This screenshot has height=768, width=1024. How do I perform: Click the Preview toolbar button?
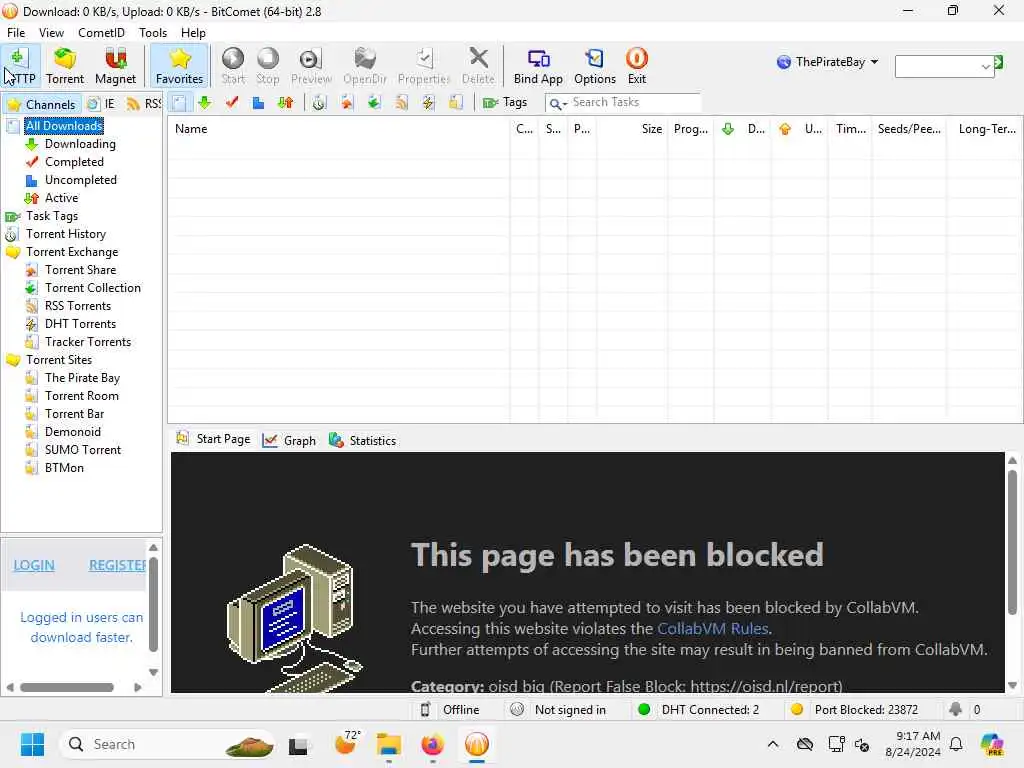311,66
